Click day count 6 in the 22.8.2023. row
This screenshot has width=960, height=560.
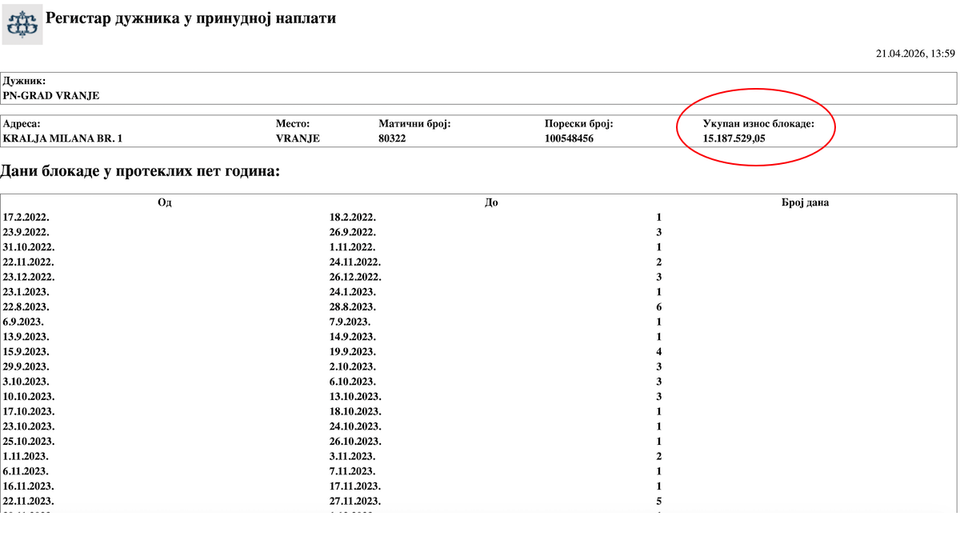tap(659, 307)
